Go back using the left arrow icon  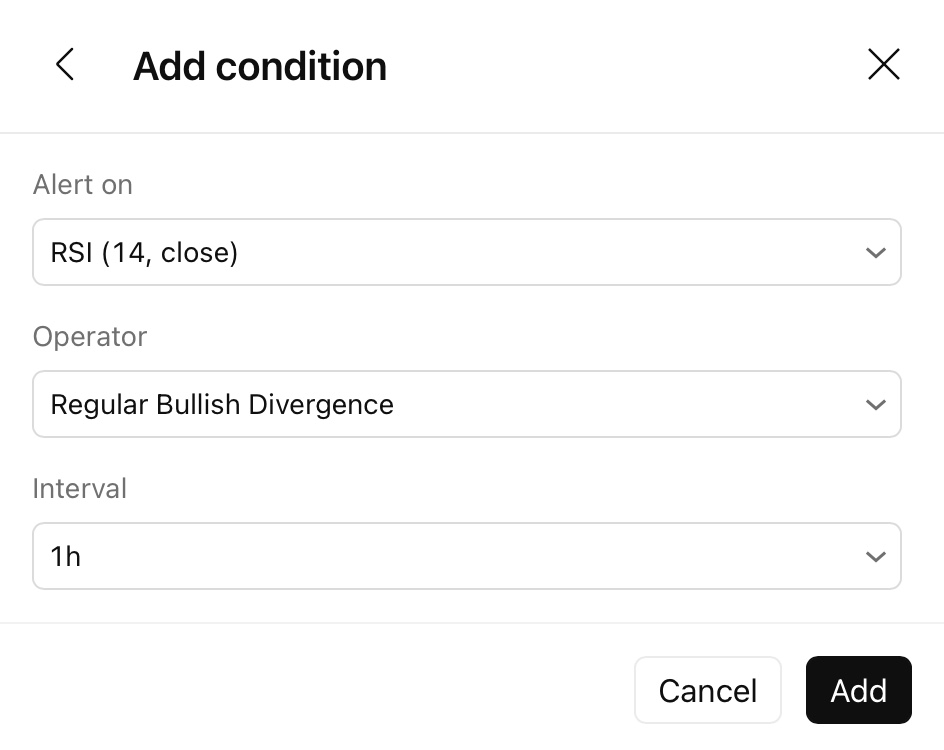[65, 65]
